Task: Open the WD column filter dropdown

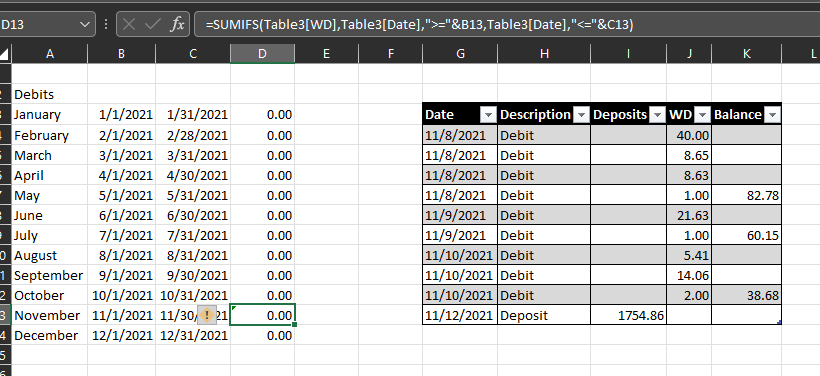Action: (702, 115)
